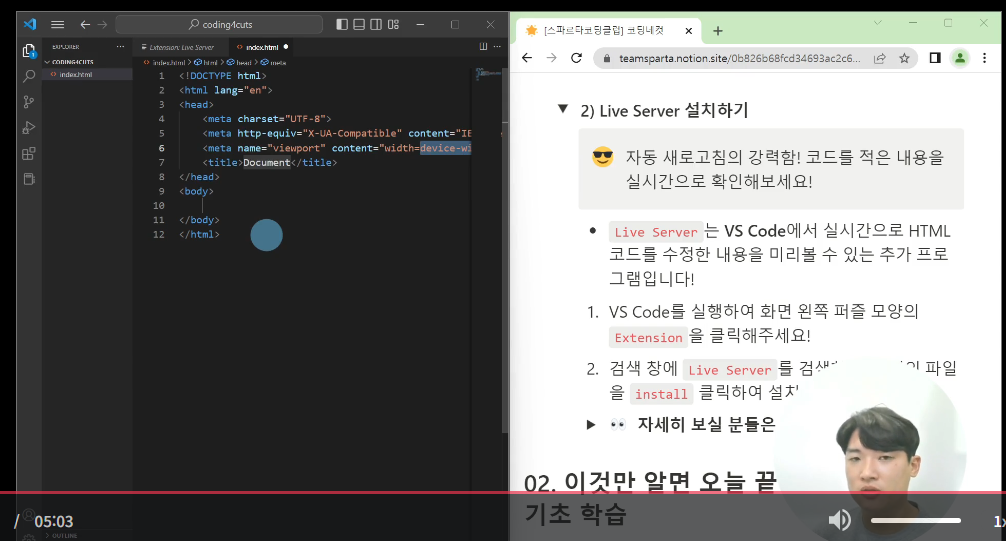Viewport: 1006px width, 541px height.
Task: Click the teamsparta.notion.site address bar
Action: tap(739, 58)
